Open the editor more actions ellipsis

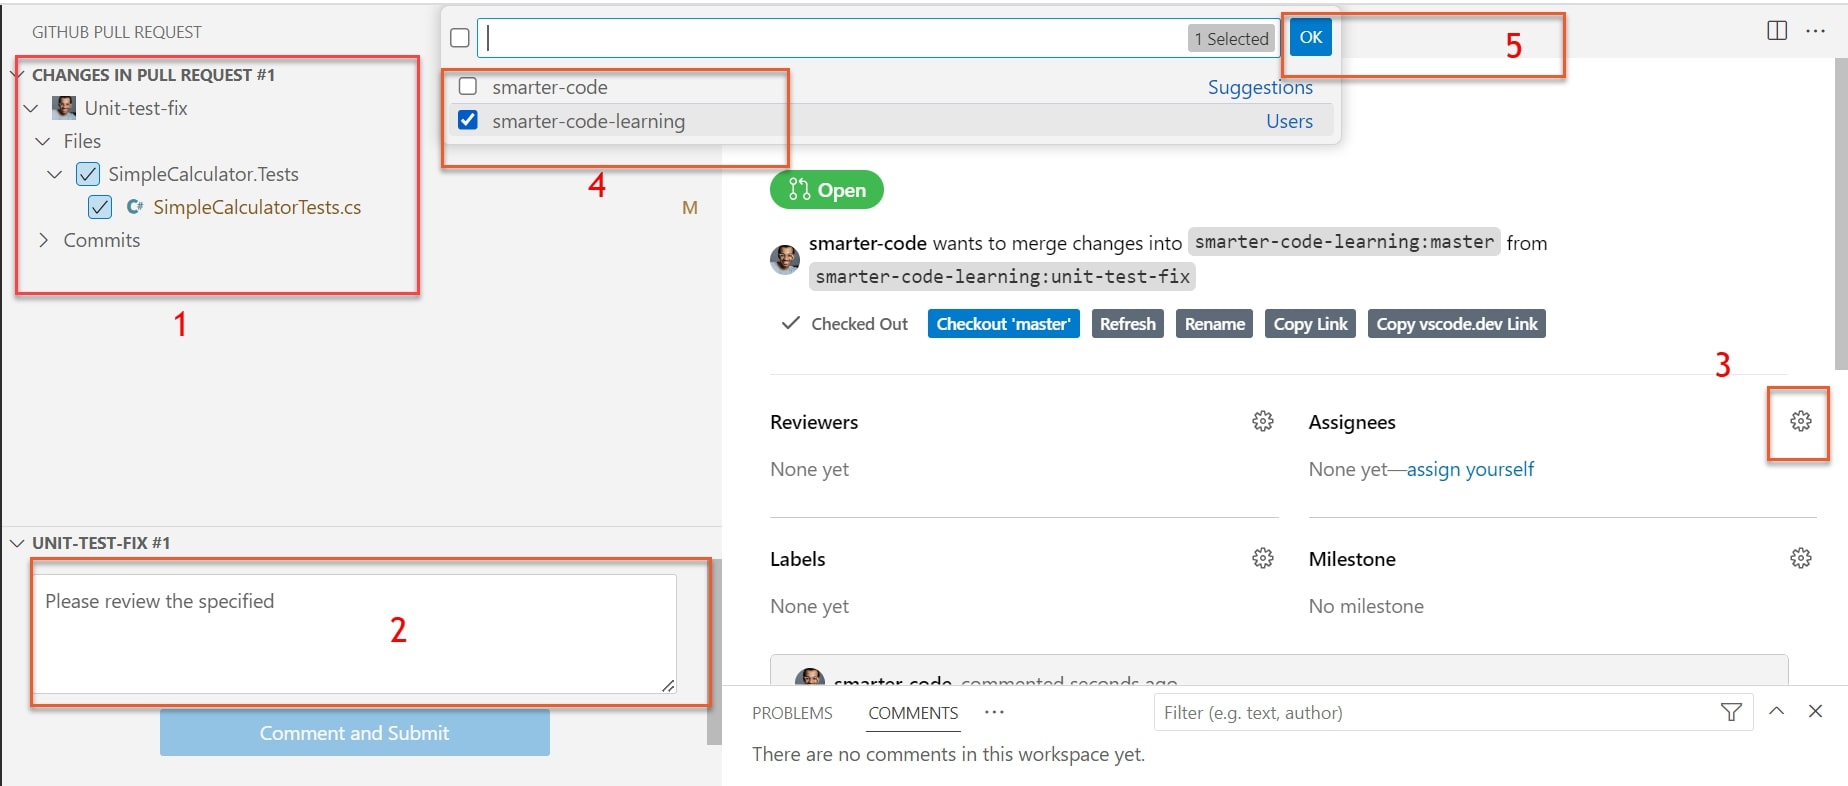1816,31
